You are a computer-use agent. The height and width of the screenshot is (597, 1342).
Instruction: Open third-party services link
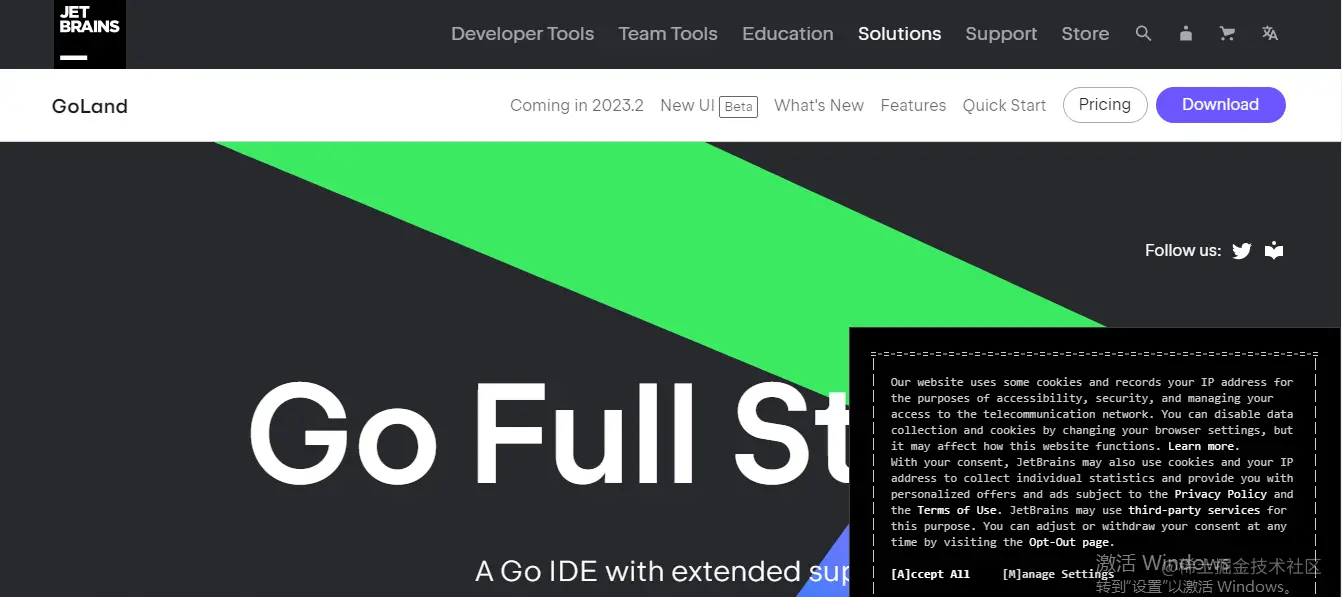[x=1194, y=510]
